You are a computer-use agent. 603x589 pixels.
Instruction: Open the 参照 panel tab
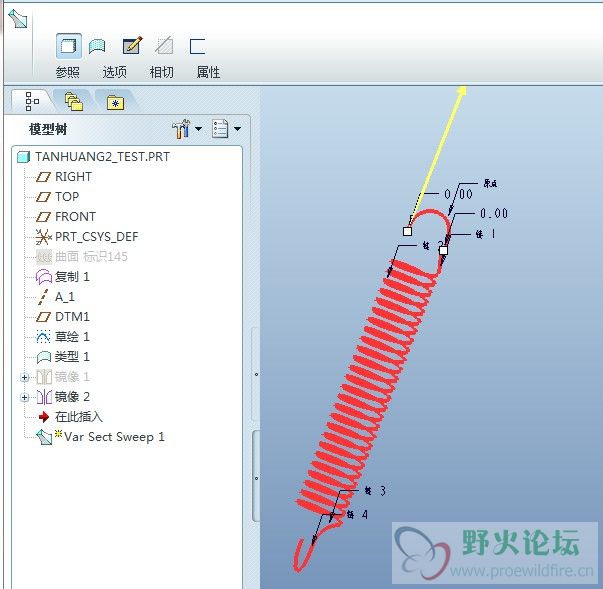click(68, 72)
